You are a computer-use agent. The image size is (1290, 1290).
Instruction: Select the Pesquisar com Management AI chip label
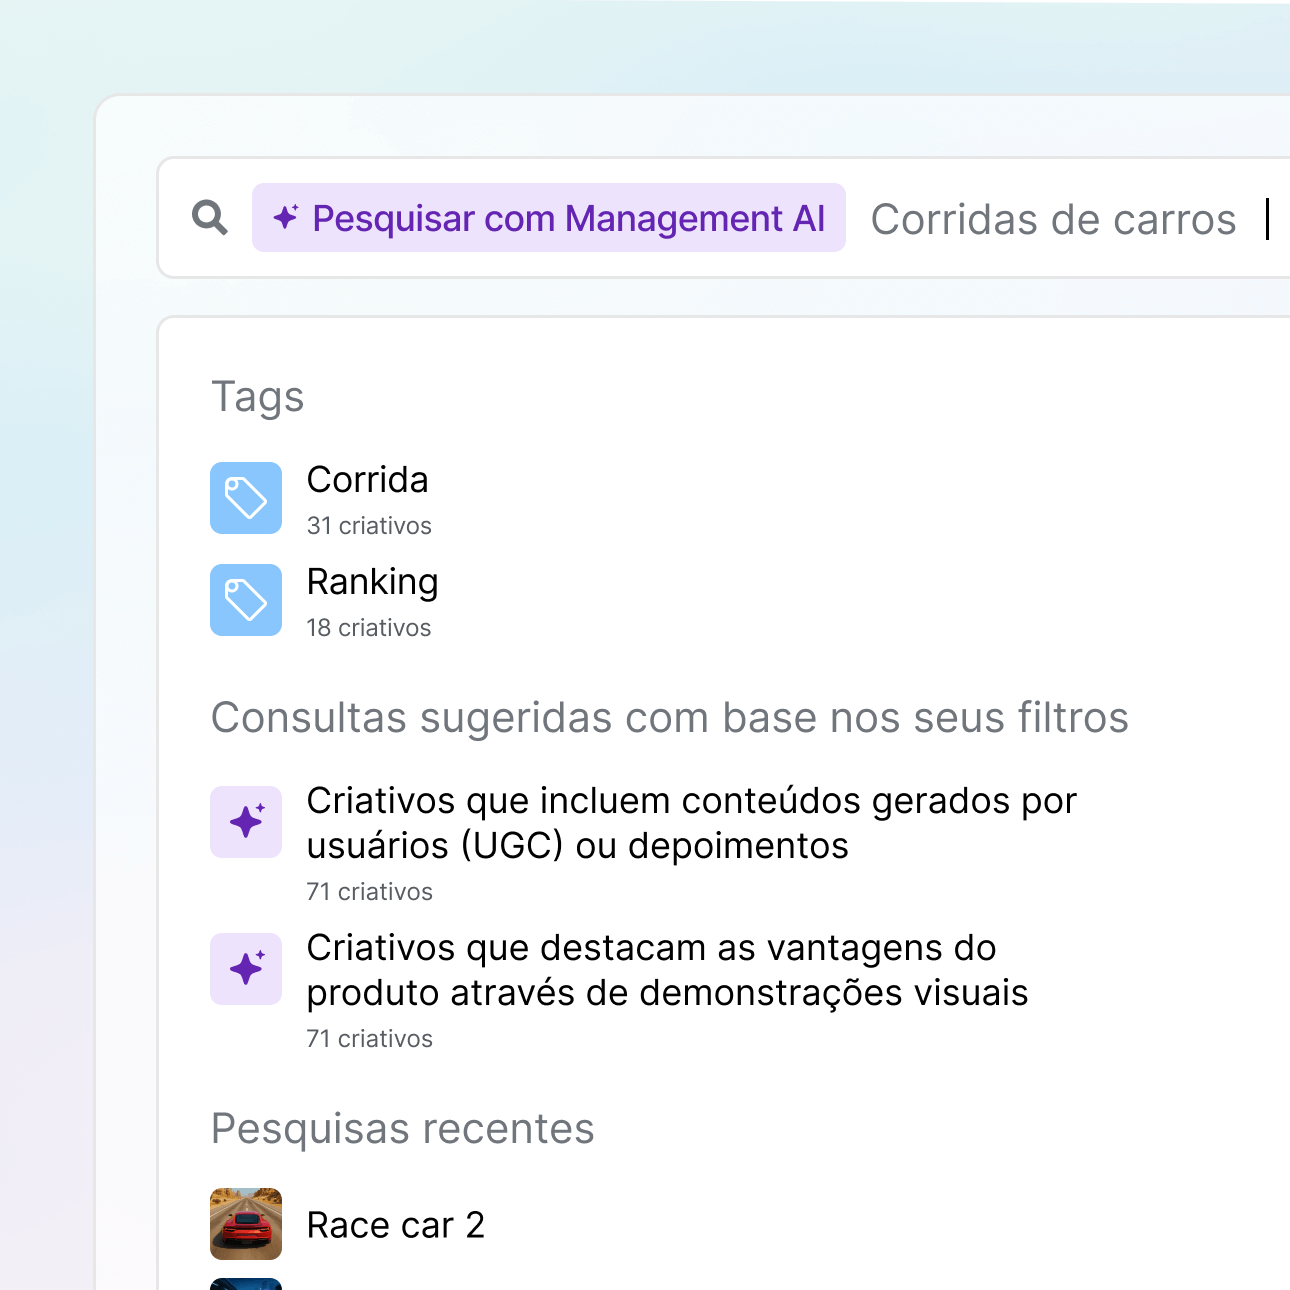[x=568, y=218]
